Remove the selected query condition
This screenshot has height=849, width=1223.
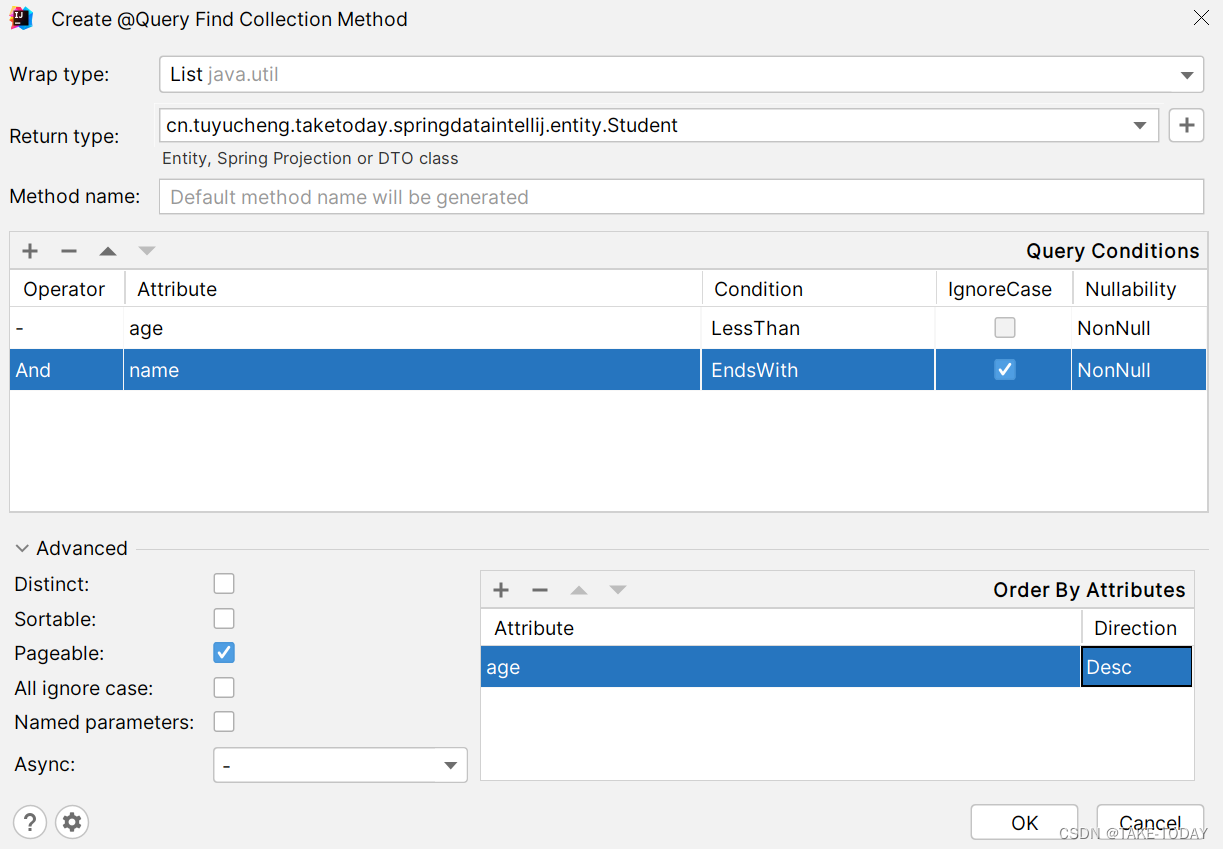[x=69, y=251]
